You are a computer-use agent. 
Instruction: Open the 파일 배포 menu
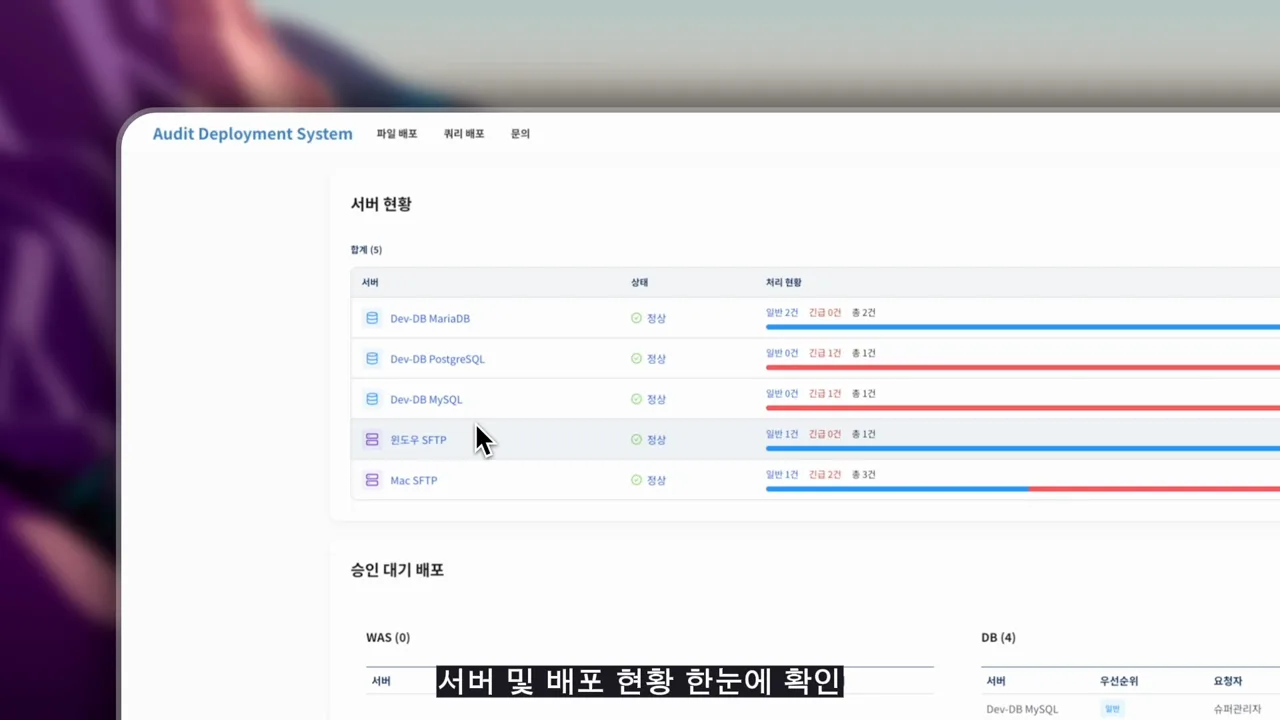[x=397, y=133]
